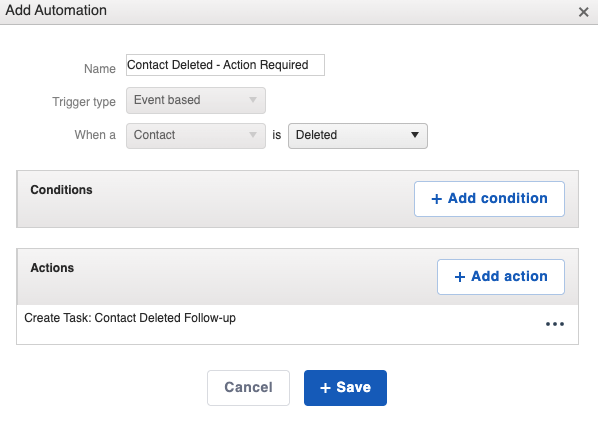
Task: Close the Add Automation dialog
Action: click(583, 12)
